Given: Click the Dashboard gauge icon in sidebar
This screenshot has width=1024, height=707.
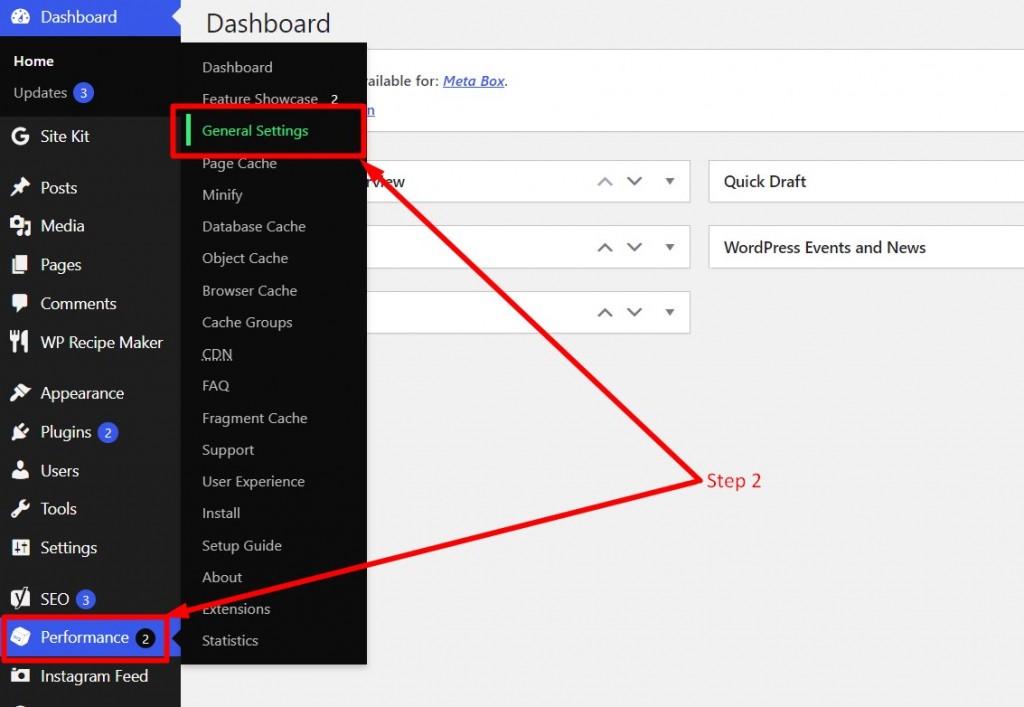Looking at the screenshot, I should pyautogui.click(x=20, y=16).
